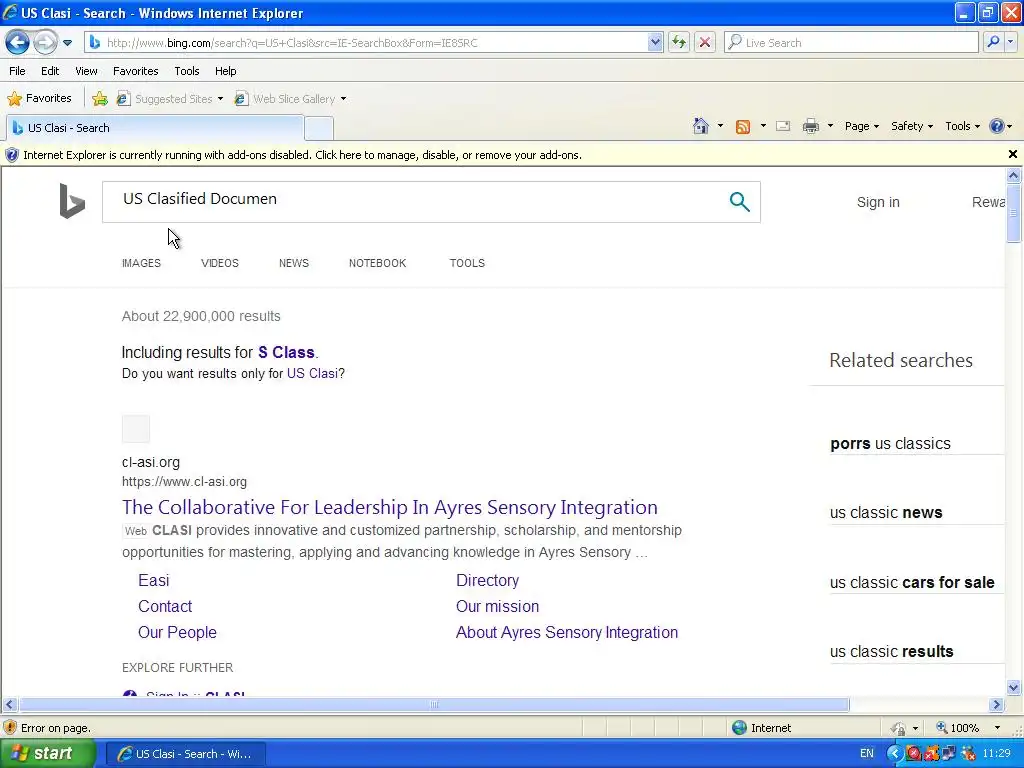Click the Home icon in command bar
1024x768 pixels.
point(701,126)
